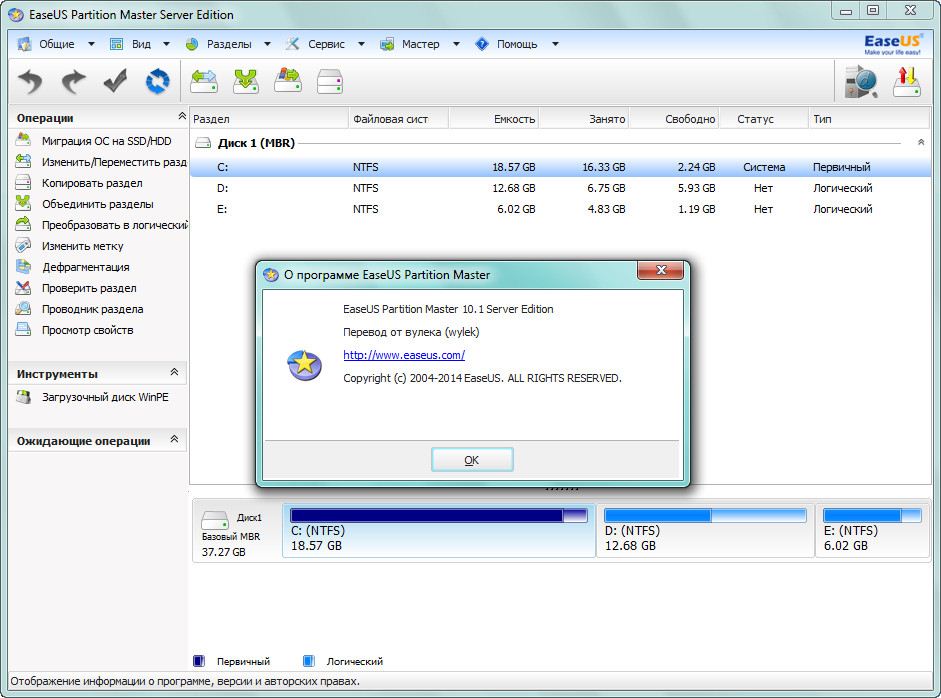The image size is (941, 698).
Task: Click dropdown arrow next to Помощь
Action: coord(555,44)
